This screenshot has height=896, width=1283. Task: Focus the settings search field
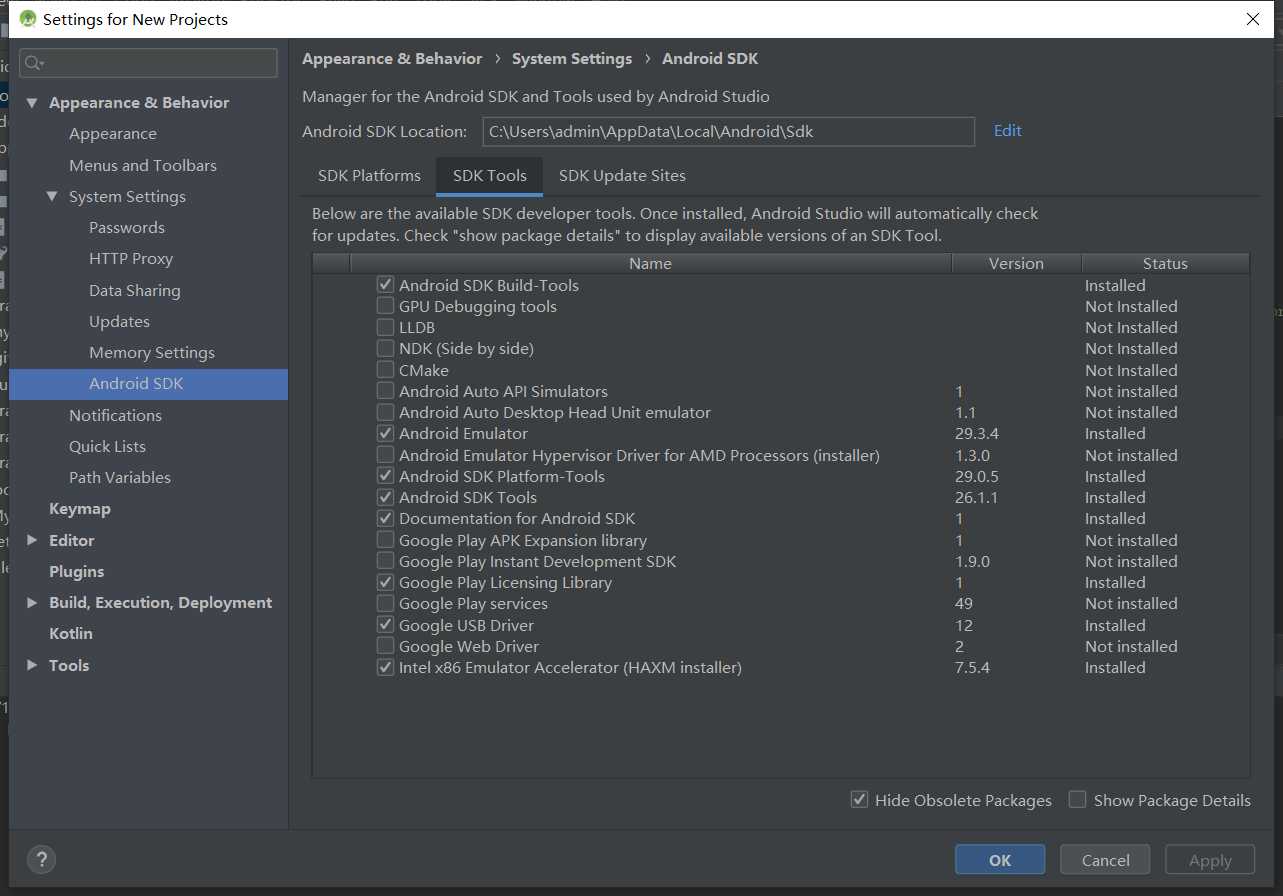click(x=149, y=63)
